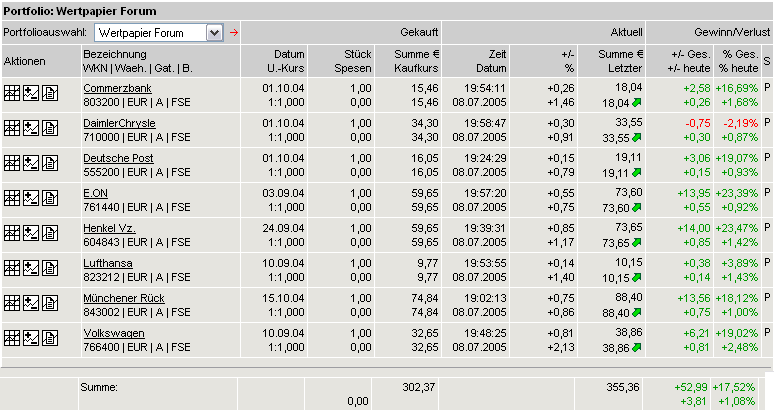This screenshot has height=413, width=776.
Task: Open the Commerzbank stock link
Action: pos(115,88)
